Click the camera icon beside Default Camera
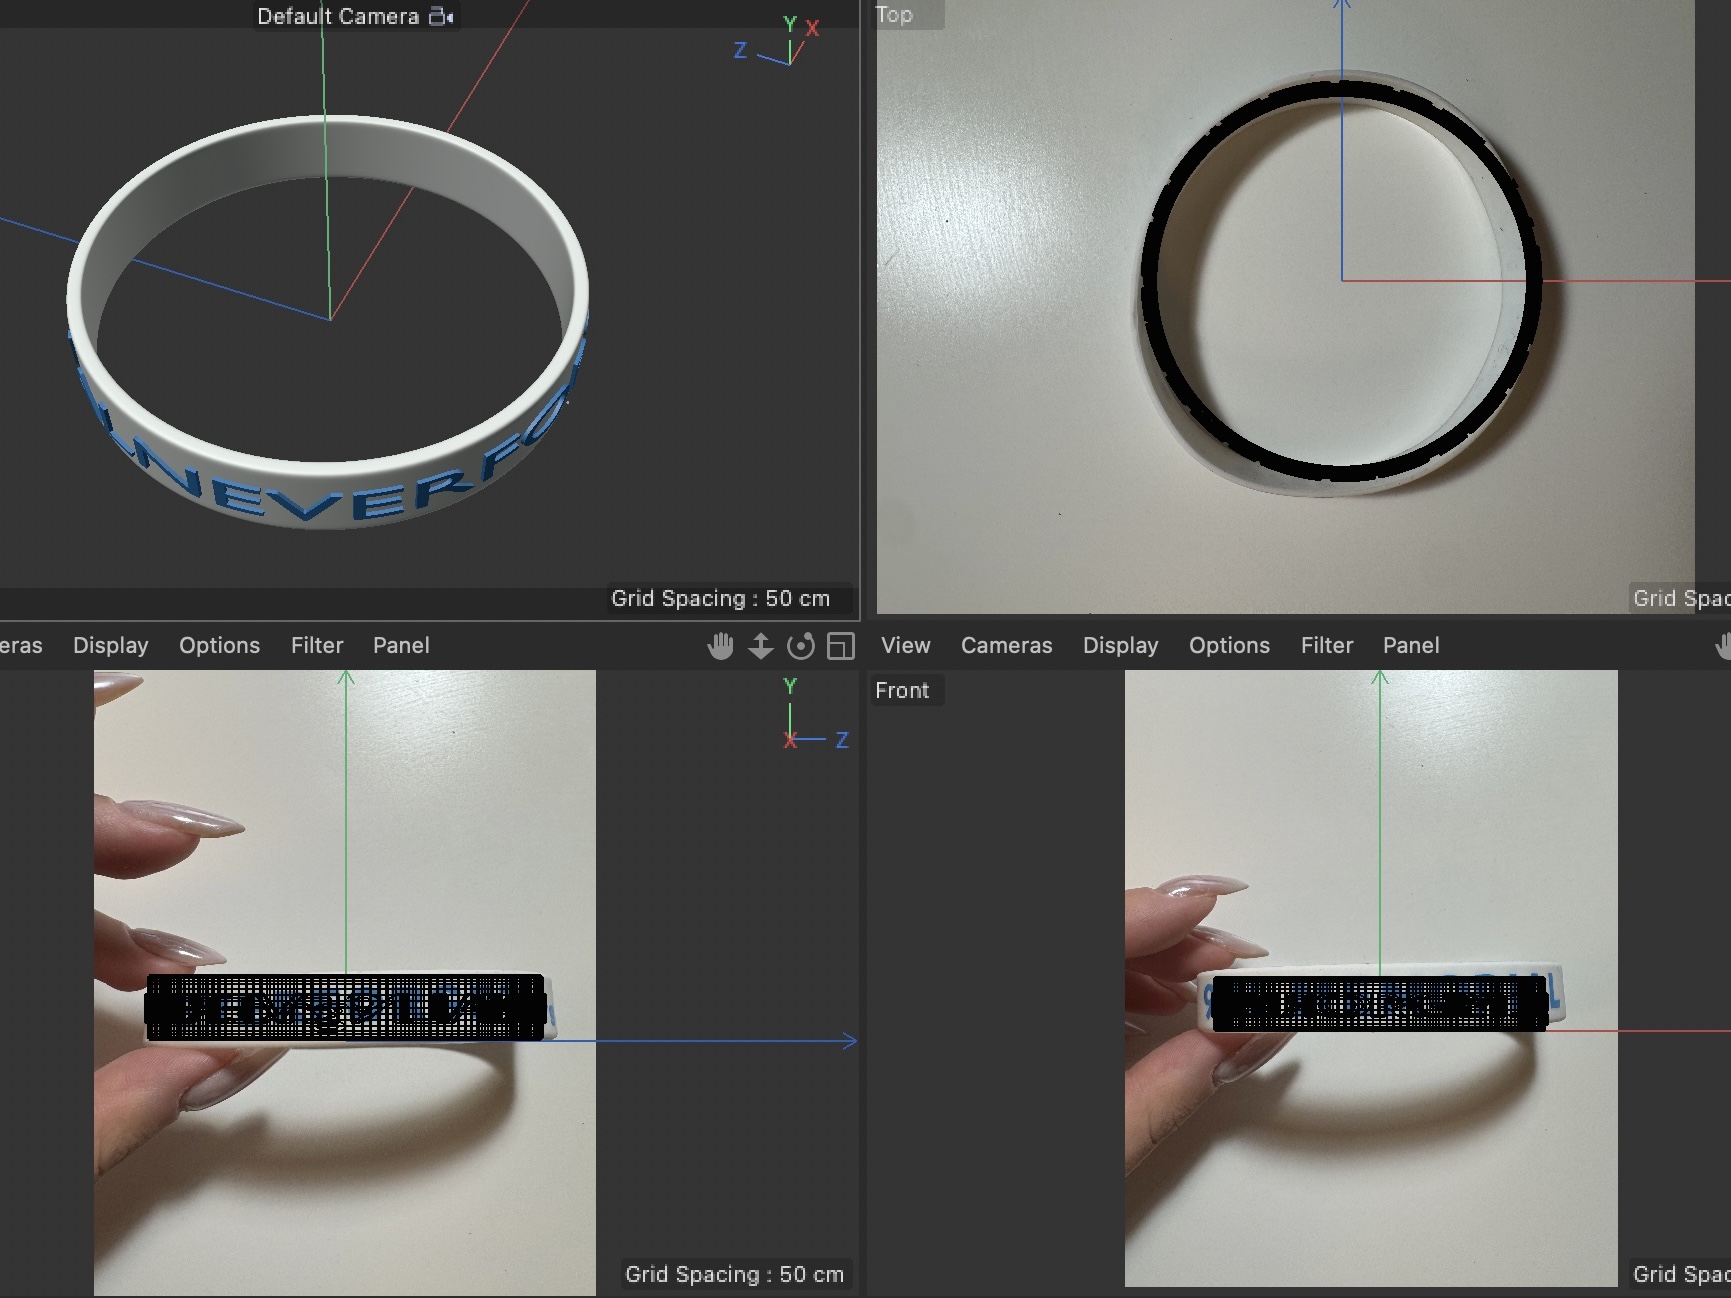Image resolution: width=1731 pixels, height=1298 pixels. [x=441, y=17]
